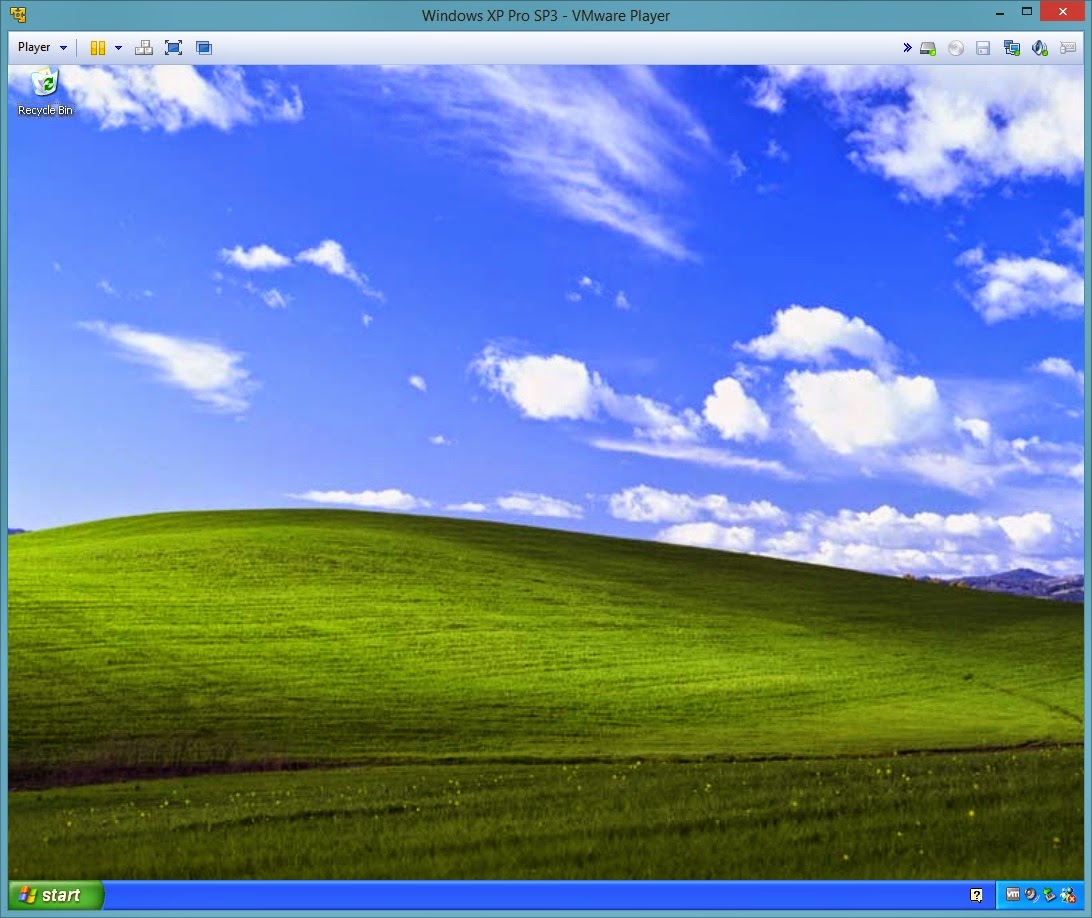Click the CD/DVD drive device icon
1092x918 pixels.
pyautogui.click(x=956, y=48)
